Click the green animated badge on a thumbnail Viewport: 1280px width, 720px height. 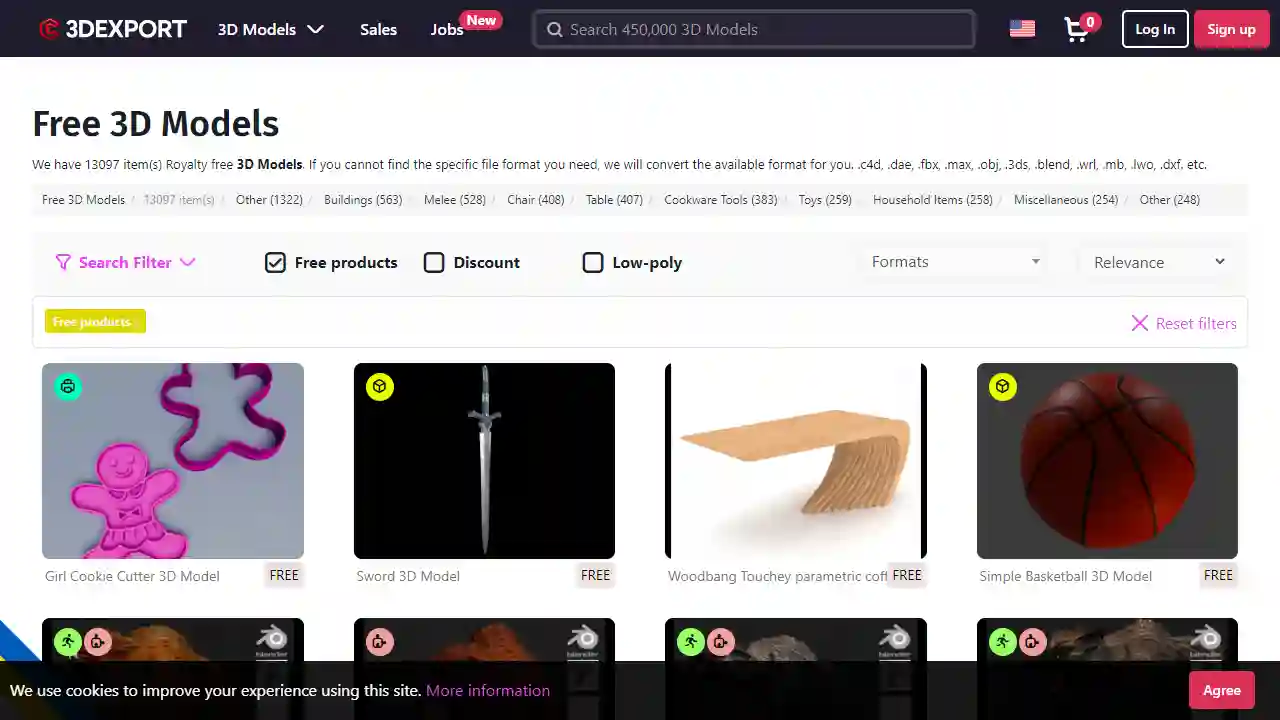pos(68,641)
